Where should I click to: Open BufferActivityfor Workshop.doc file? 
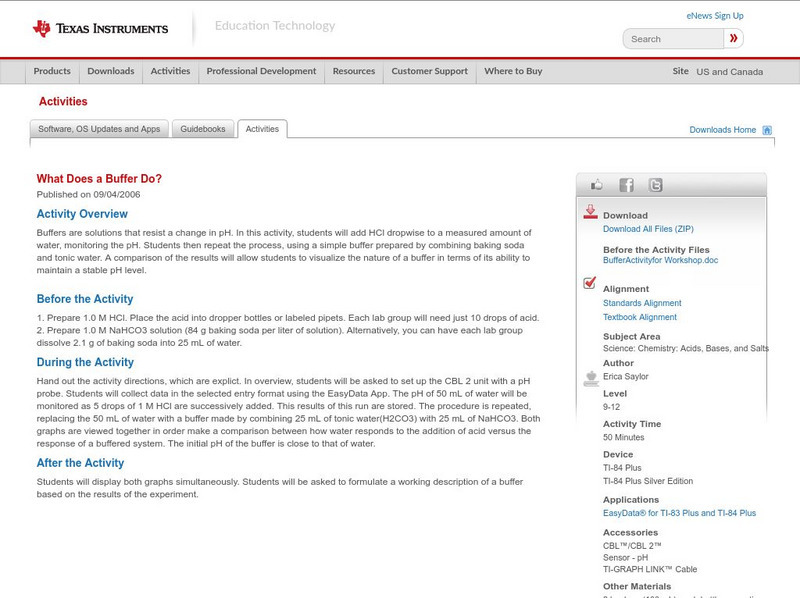click(x=660, y=260)
